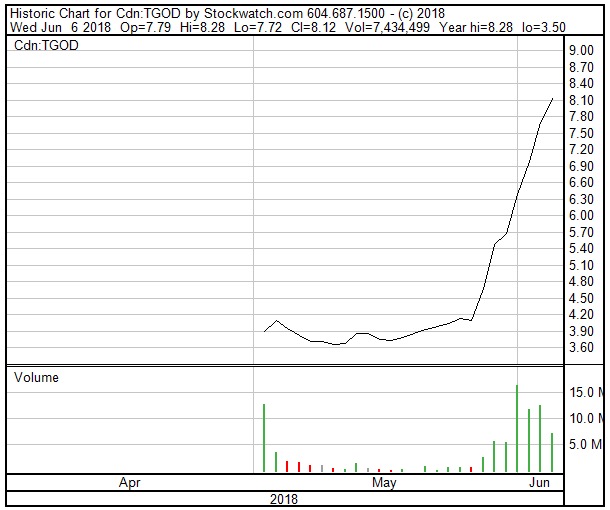Screen dimensions: 610x510
Task: Click the 'Hi=8.28' value in header
Action: [x=202, y=27]
